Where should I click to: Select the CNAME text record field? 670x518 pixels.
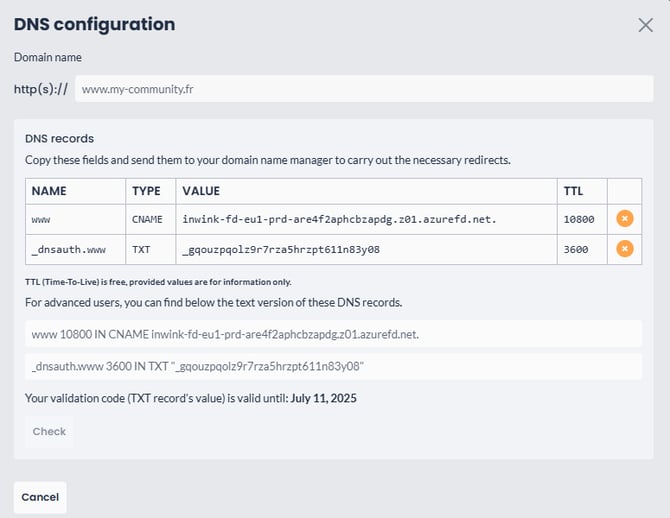(x=333, y=334)
